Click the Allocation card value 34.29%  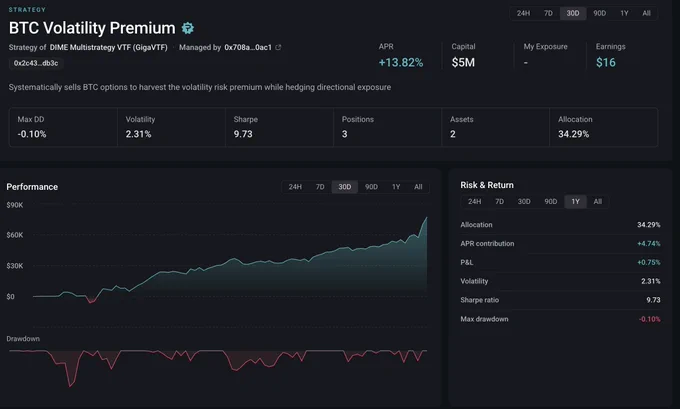click(573, 134)
